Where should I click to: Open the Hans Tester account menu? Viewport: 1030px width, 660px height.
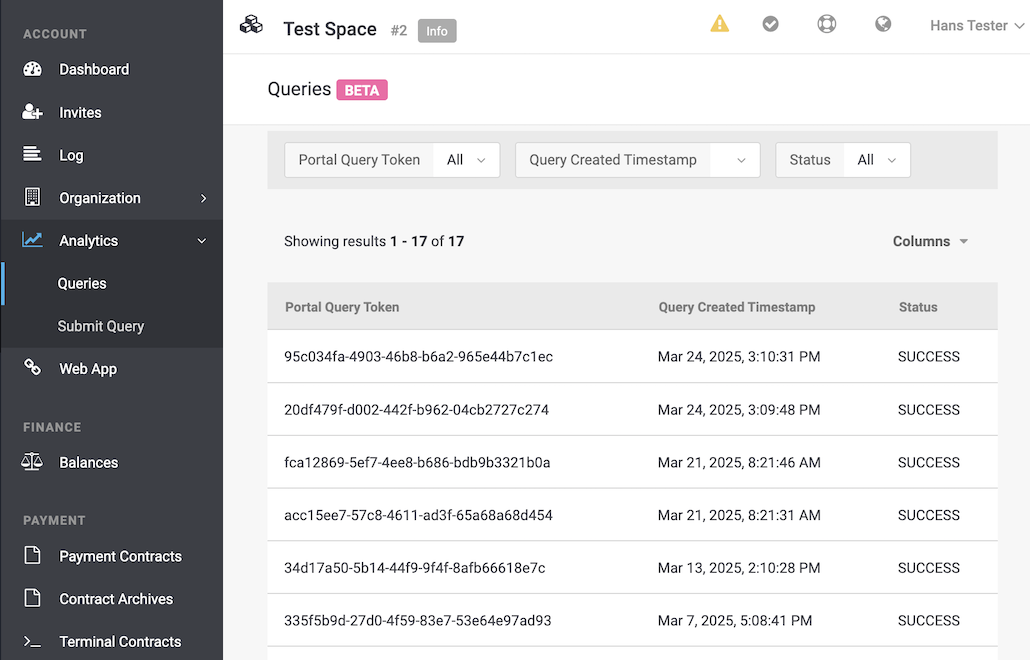[x=975, y=25]
